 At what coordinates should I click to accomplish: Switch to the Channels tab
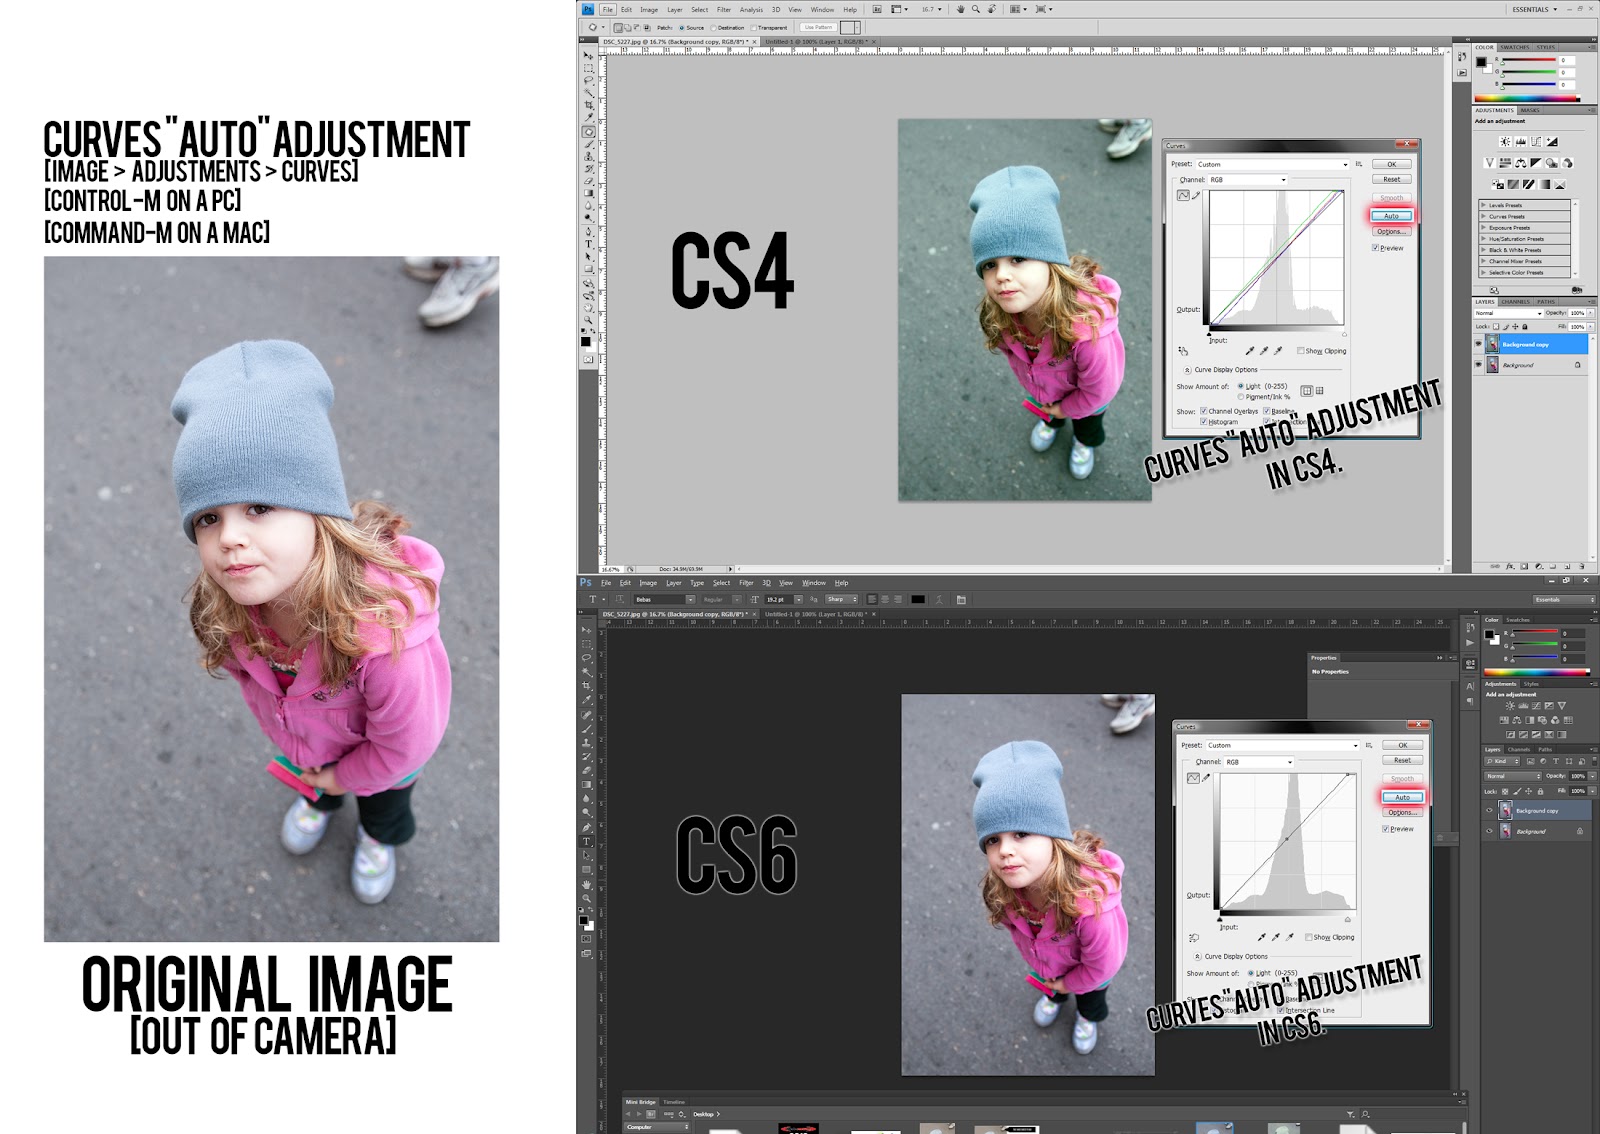click(x=1515, y=302)
